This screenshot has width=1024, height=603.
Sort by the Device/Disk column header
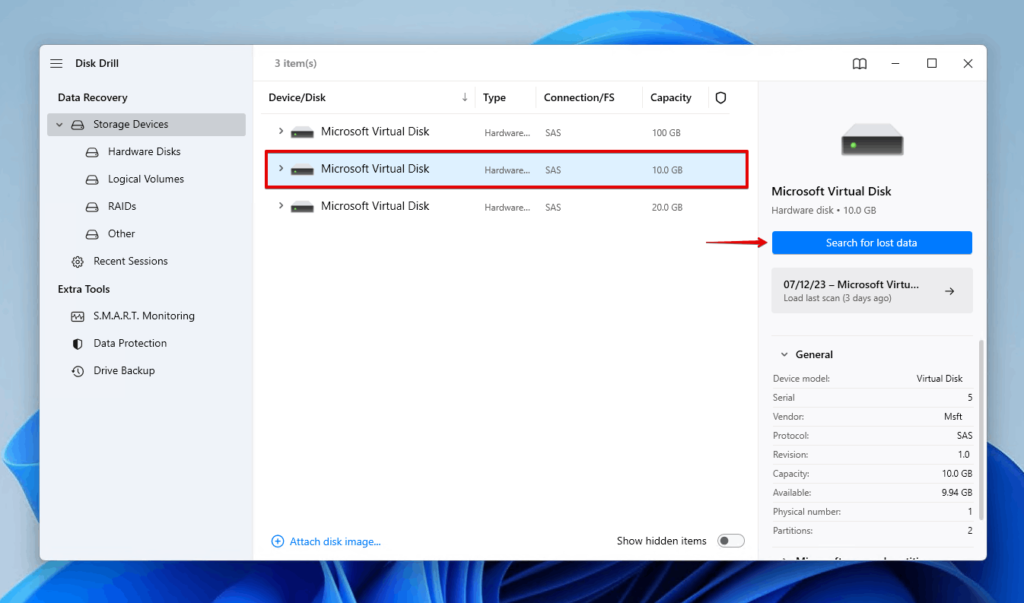point(296,97)
